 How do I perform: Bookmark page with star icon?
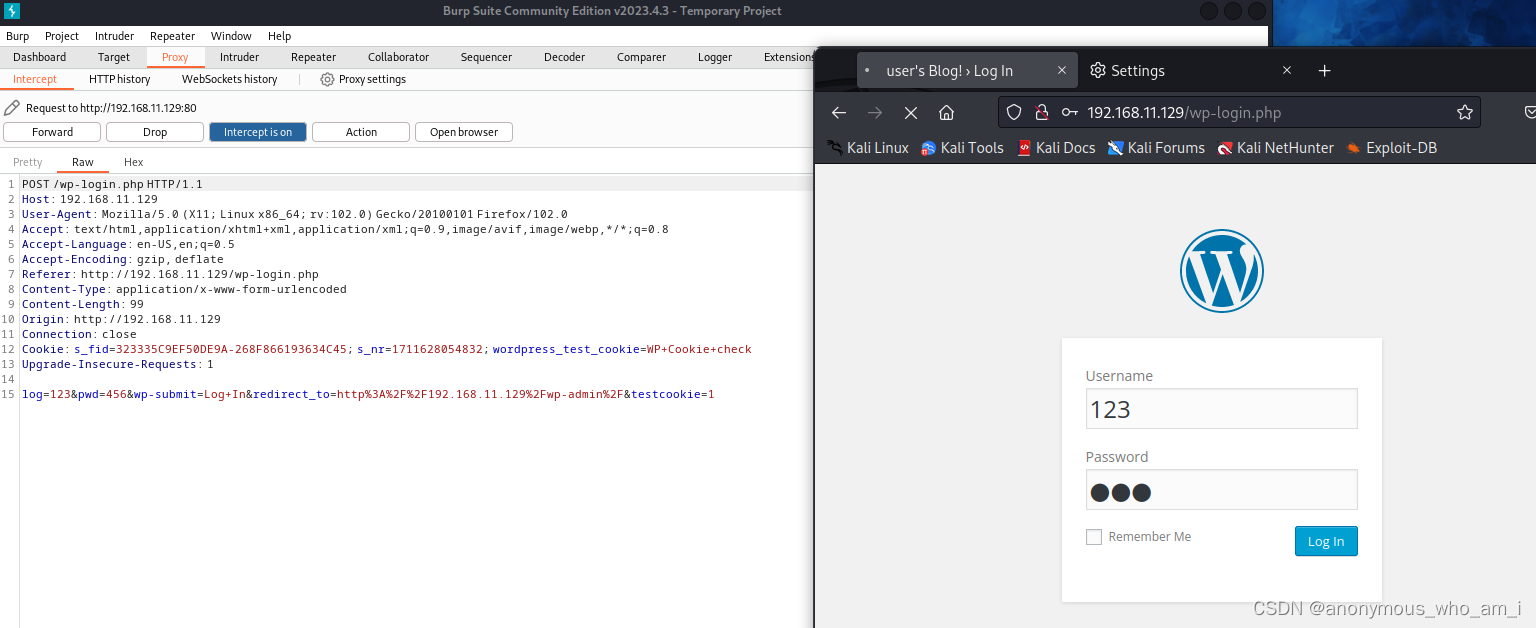coord(1465,113)
